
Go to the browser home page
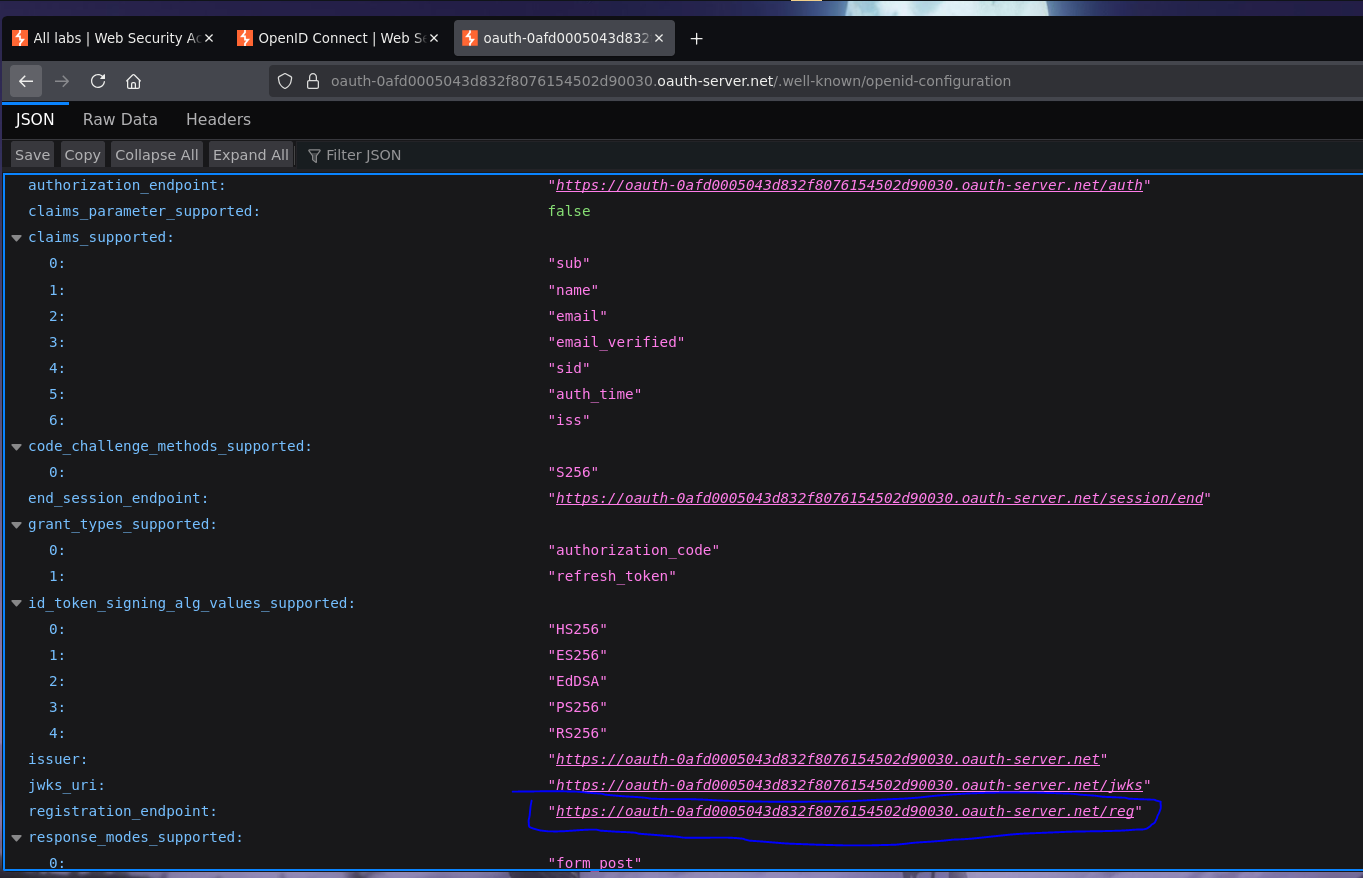click(x=133, y=81)
